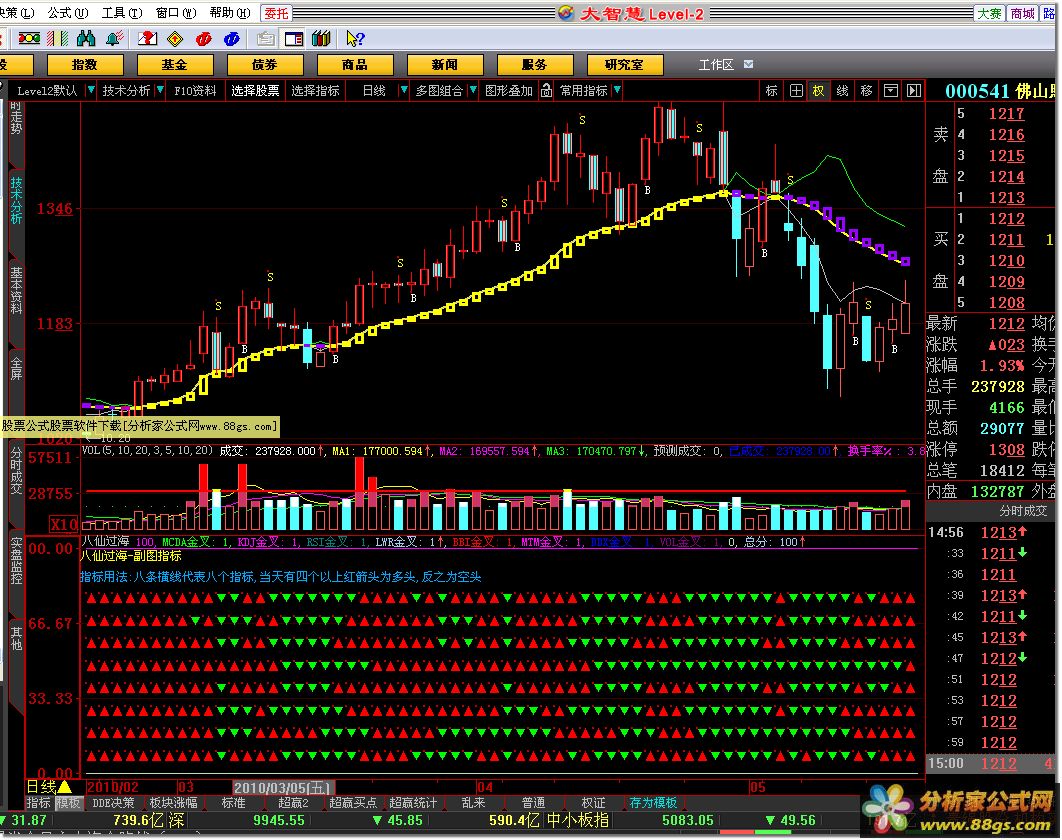Open the 研究室 yellow tab
1062x840 pixels.
pyautogui.click(x=624, y=64)
